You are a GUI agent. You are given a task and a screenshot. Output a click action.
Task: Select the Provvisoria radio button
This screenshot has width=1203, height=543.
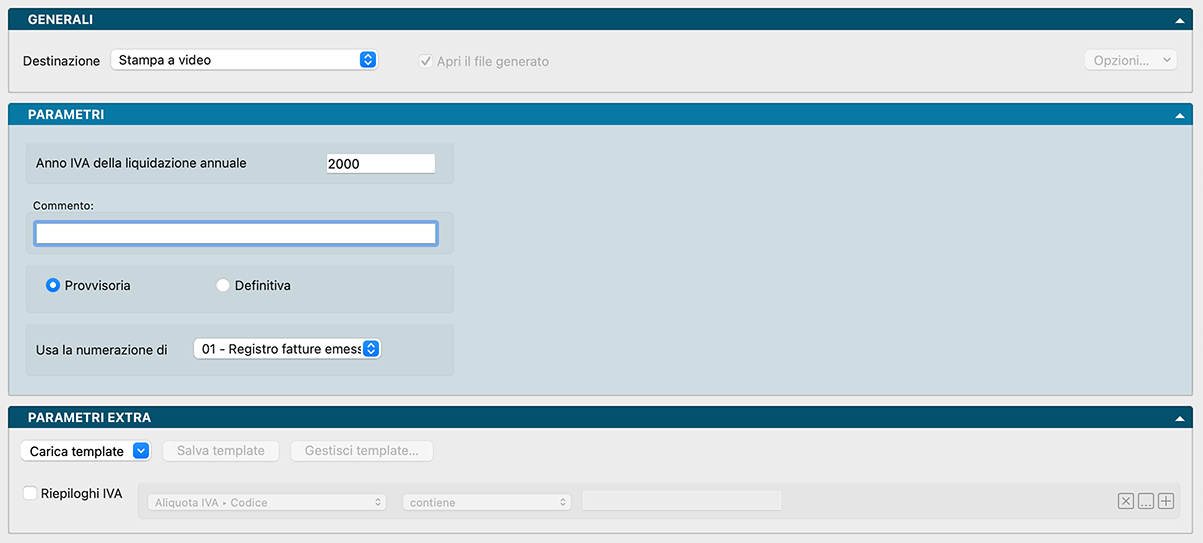click(53, 286)
